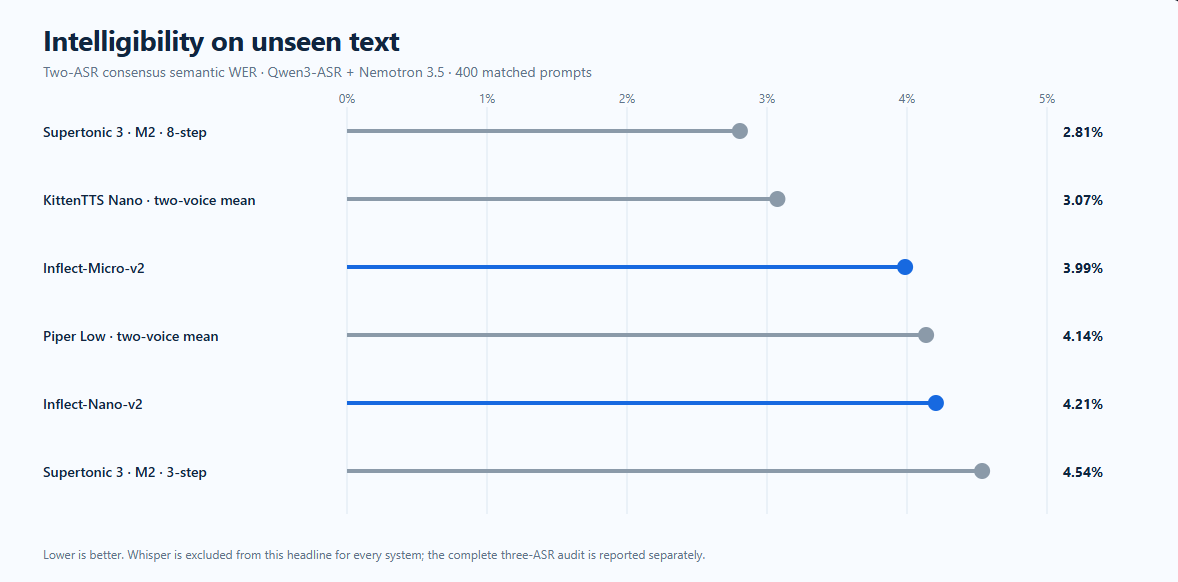Click the 2.81% value label
Image resolution: width=1178 pixels, height=582 pixels.
click(x=1083, y=132)
